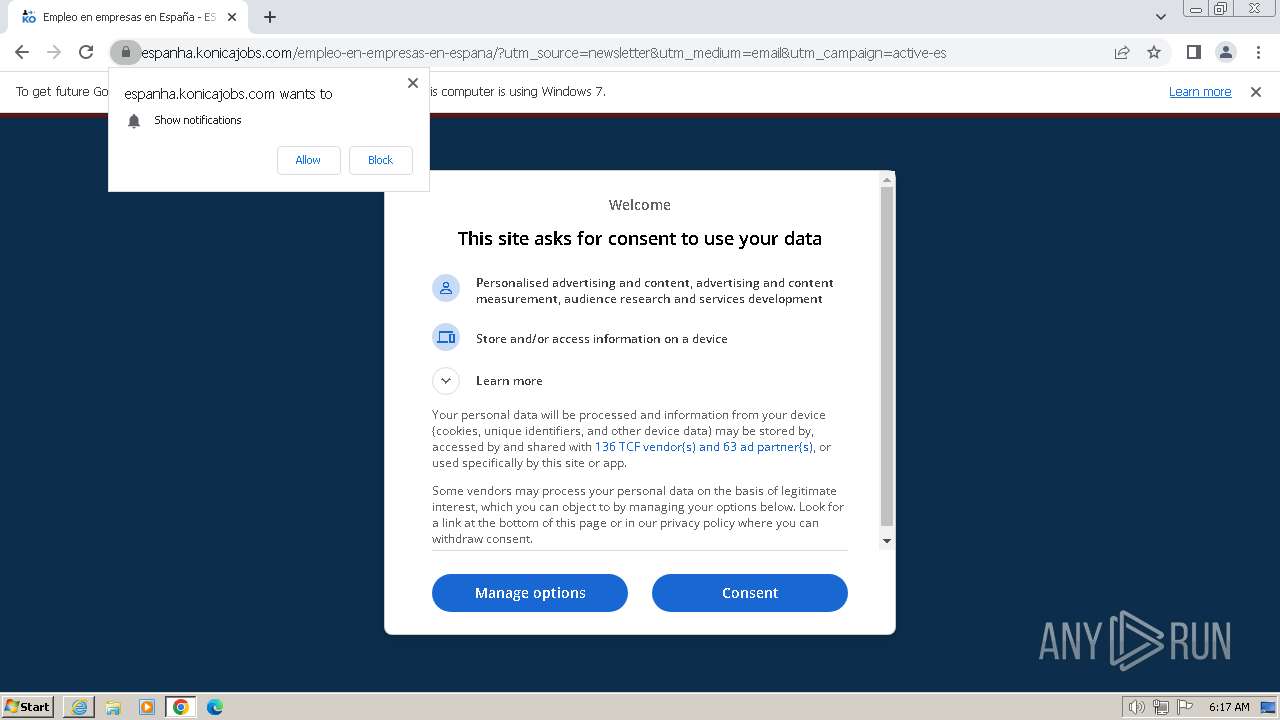
Task: Click the personalised advertising person icon
Action: (x=446, y=289)
